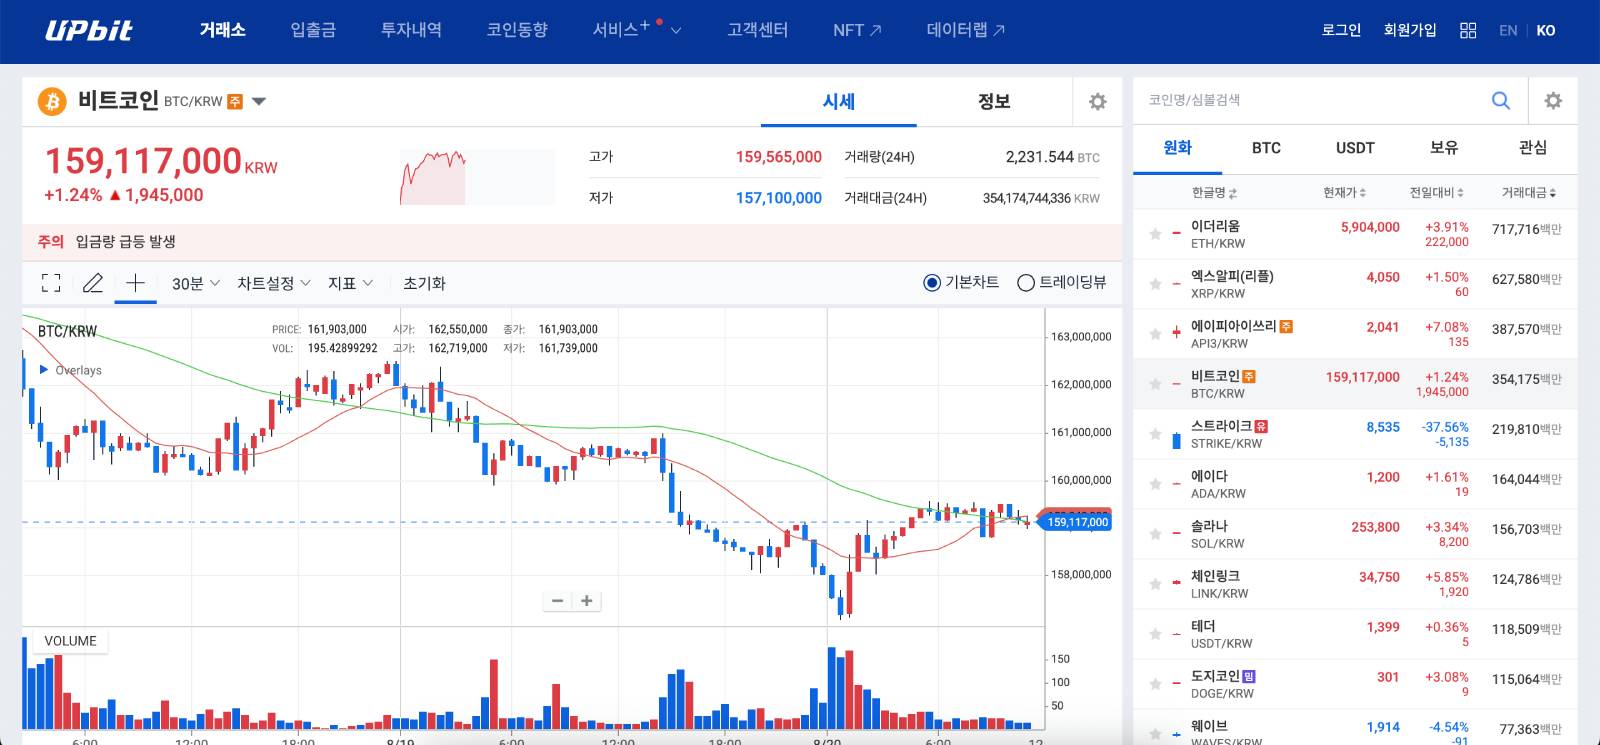Open NFT external link
Viewport: 1600px width, 745px height.
[857, 30]
